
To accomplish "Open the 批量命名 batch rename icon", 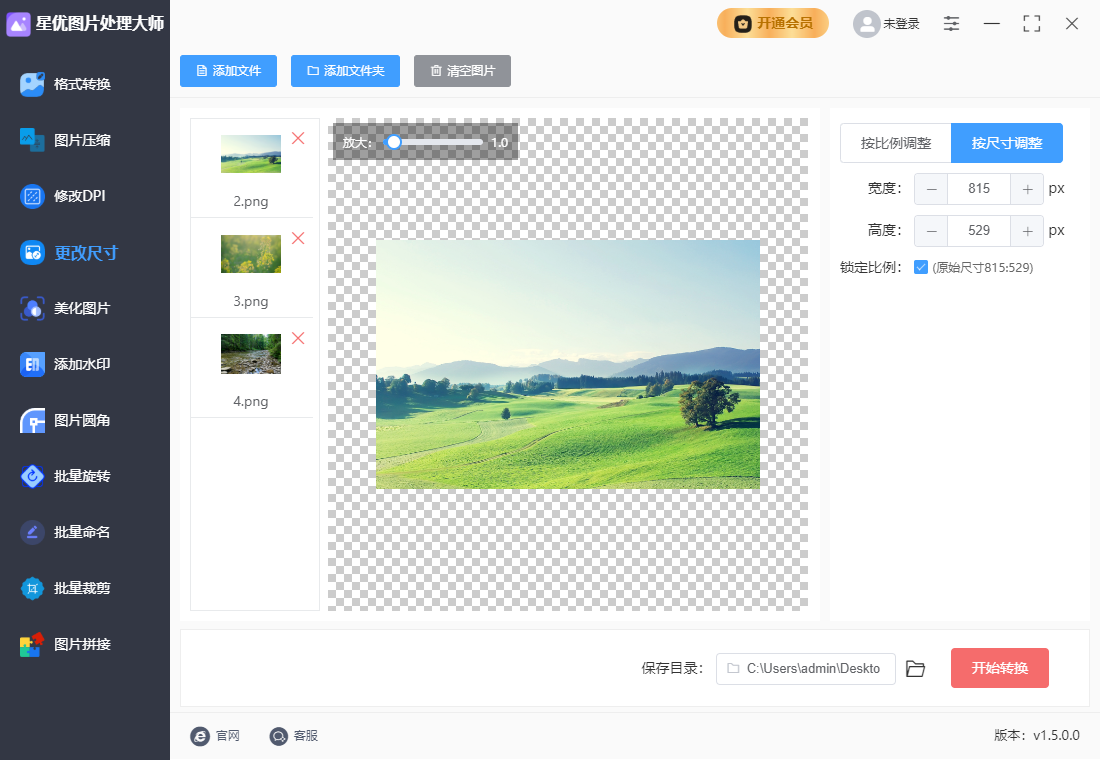I will (32, 532).
